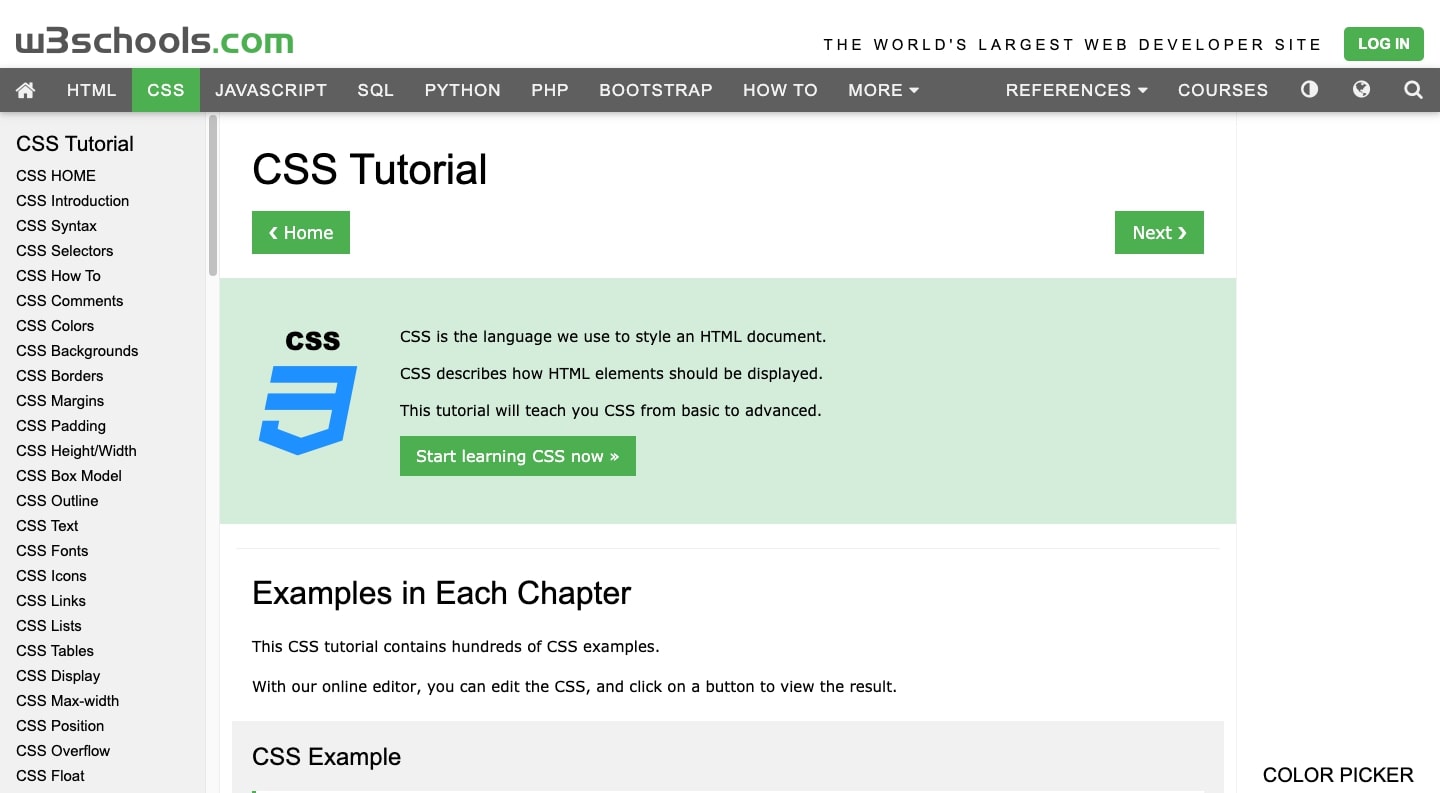The image size is (1440, 793).
Task: Open CSS How To in sidebar
Action: (58, 275)
